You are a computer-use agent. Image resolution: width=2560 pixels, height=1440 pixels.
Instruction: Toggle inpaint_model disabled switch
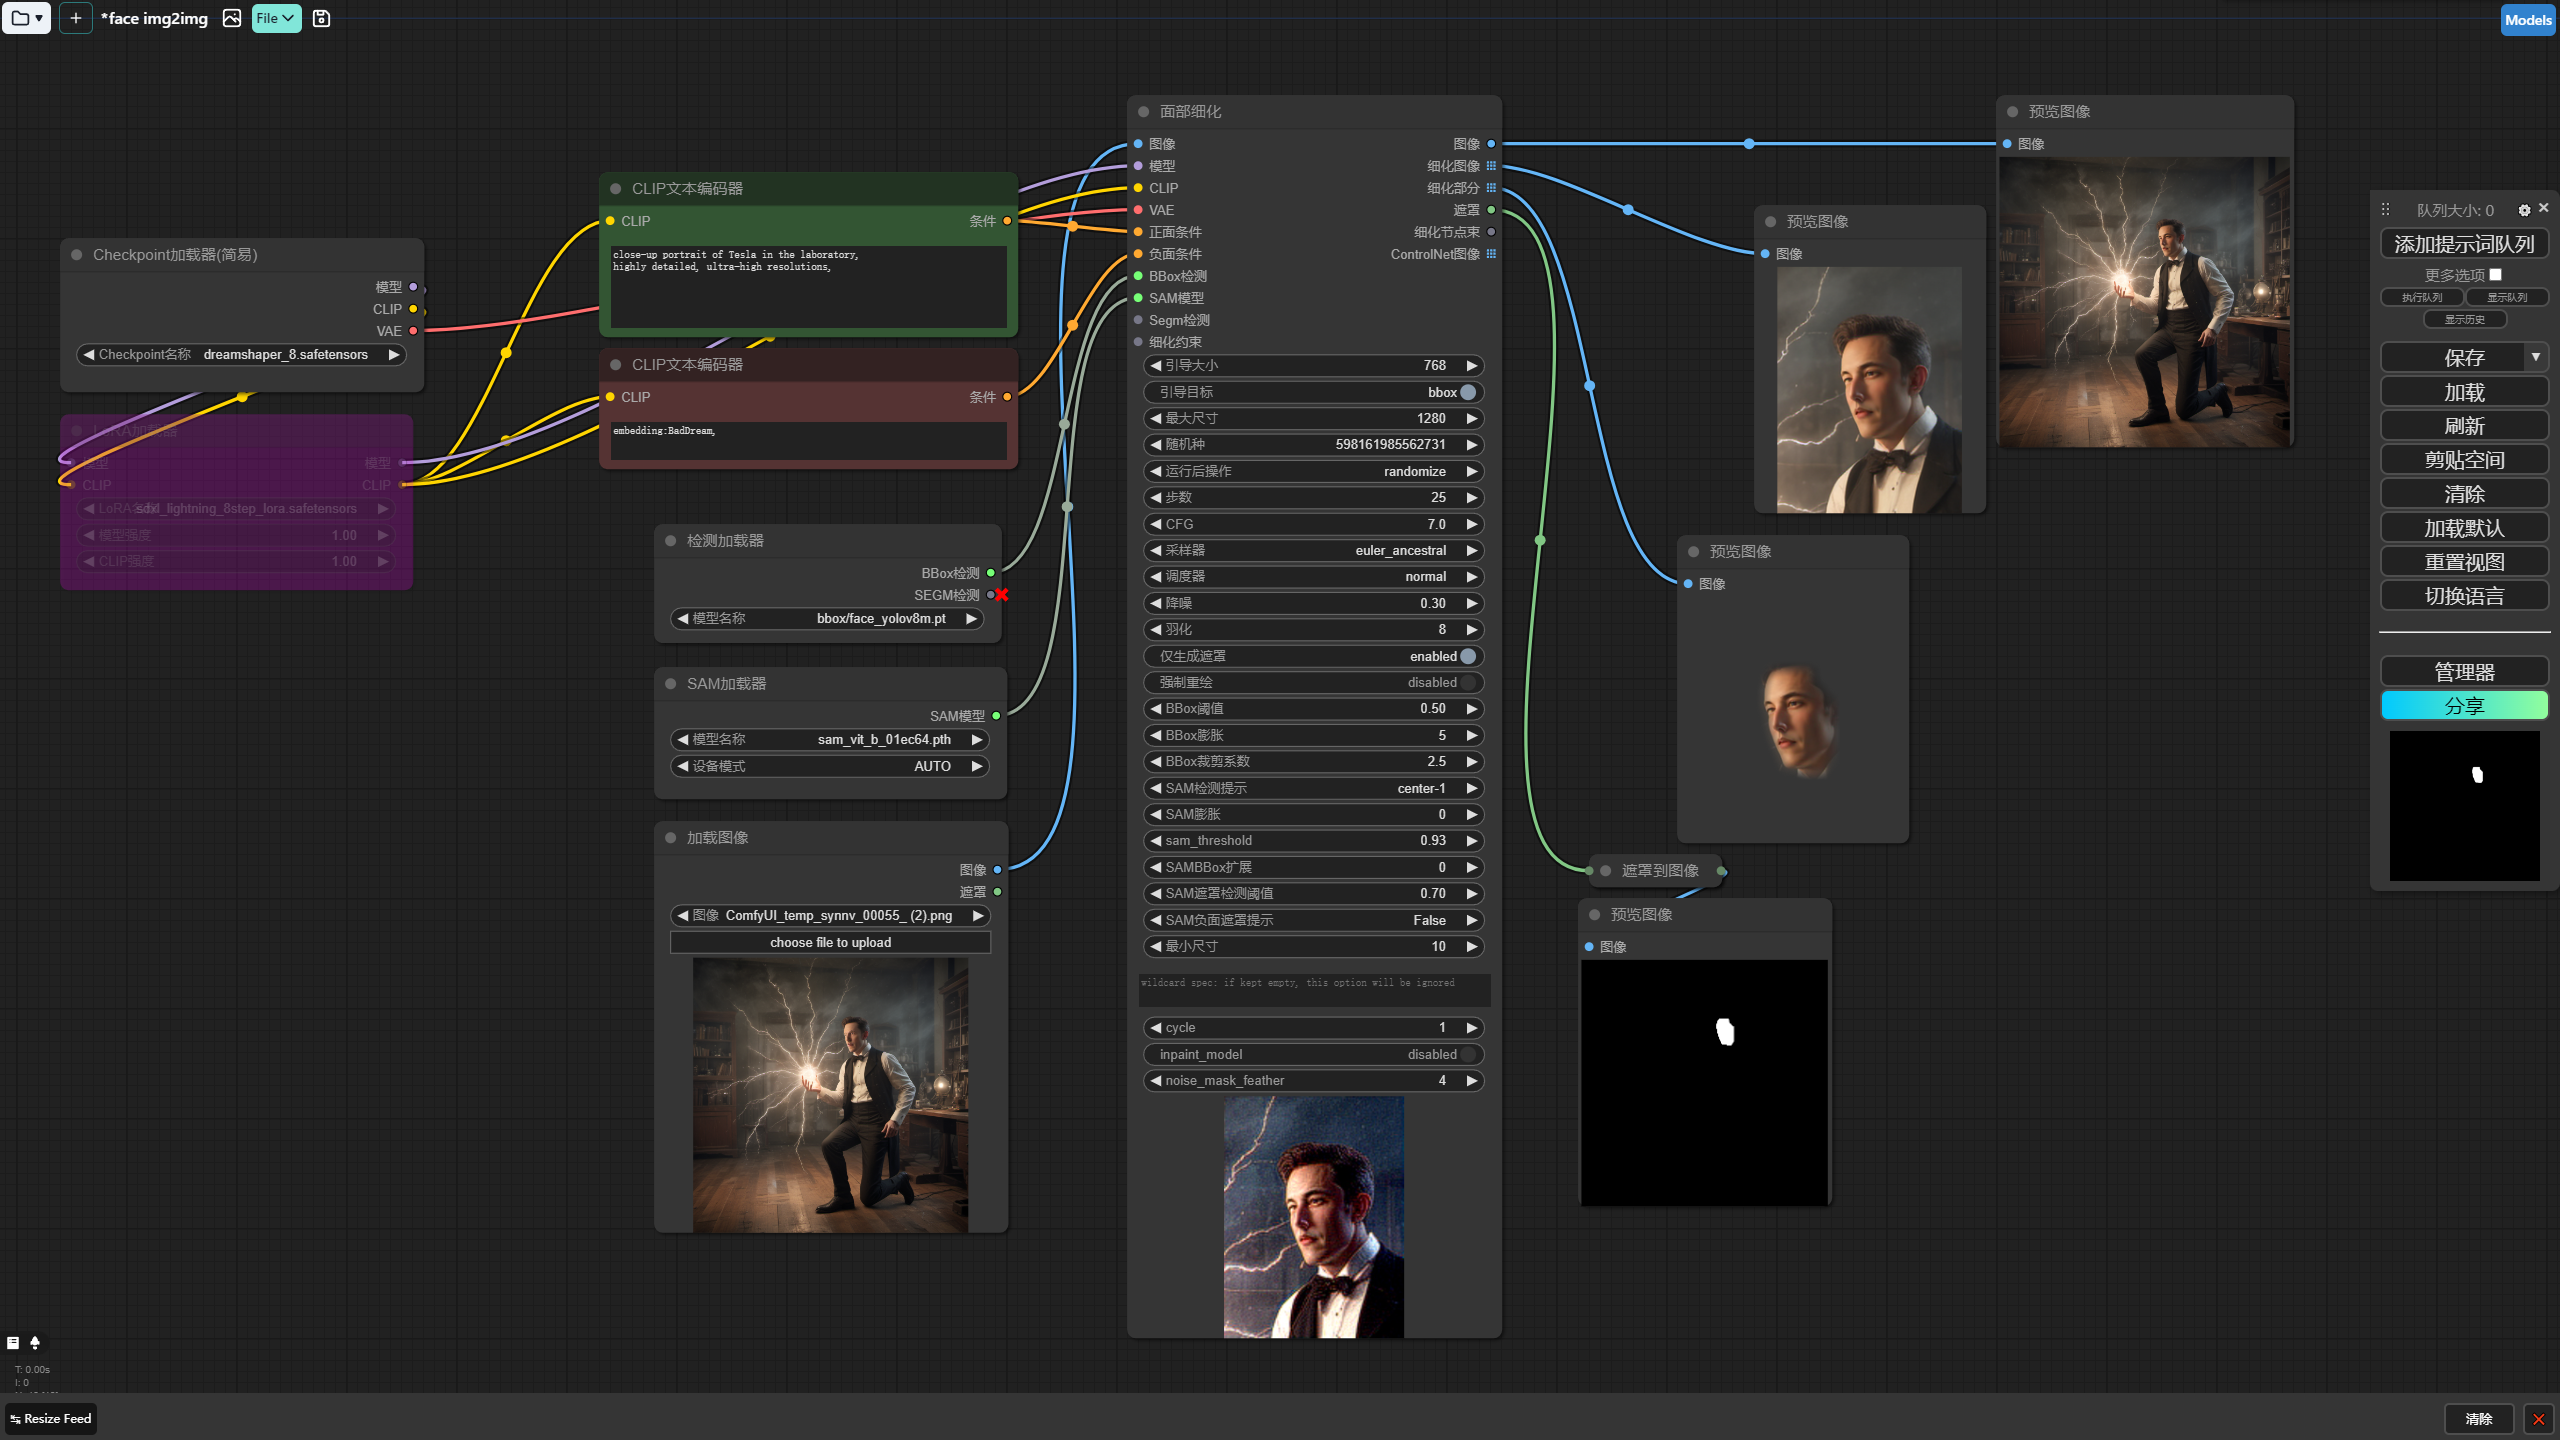coord(1467,1054)
